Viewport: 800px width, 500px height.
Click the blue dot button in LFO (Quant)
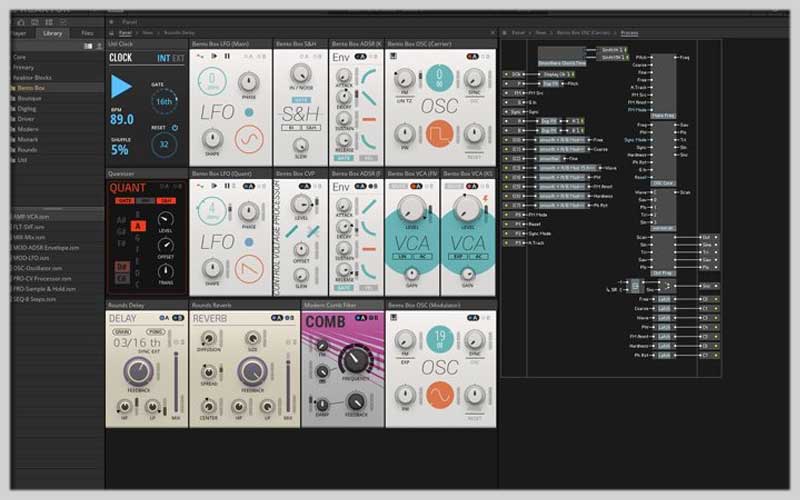[249, 242]
